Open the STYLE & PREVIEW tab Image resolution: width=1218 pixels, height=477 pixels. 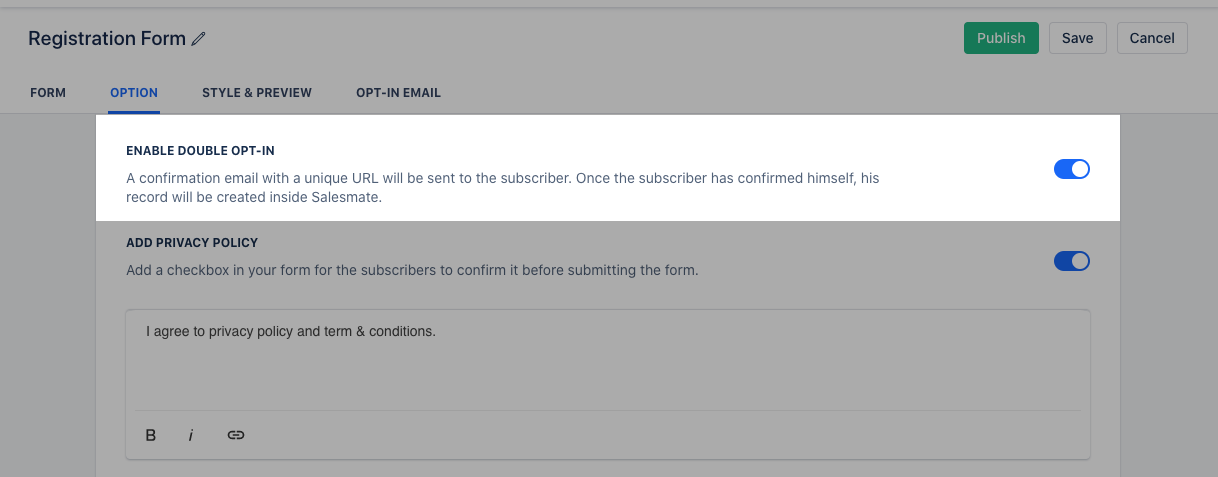pyautogui.click(x=257, y=93)
